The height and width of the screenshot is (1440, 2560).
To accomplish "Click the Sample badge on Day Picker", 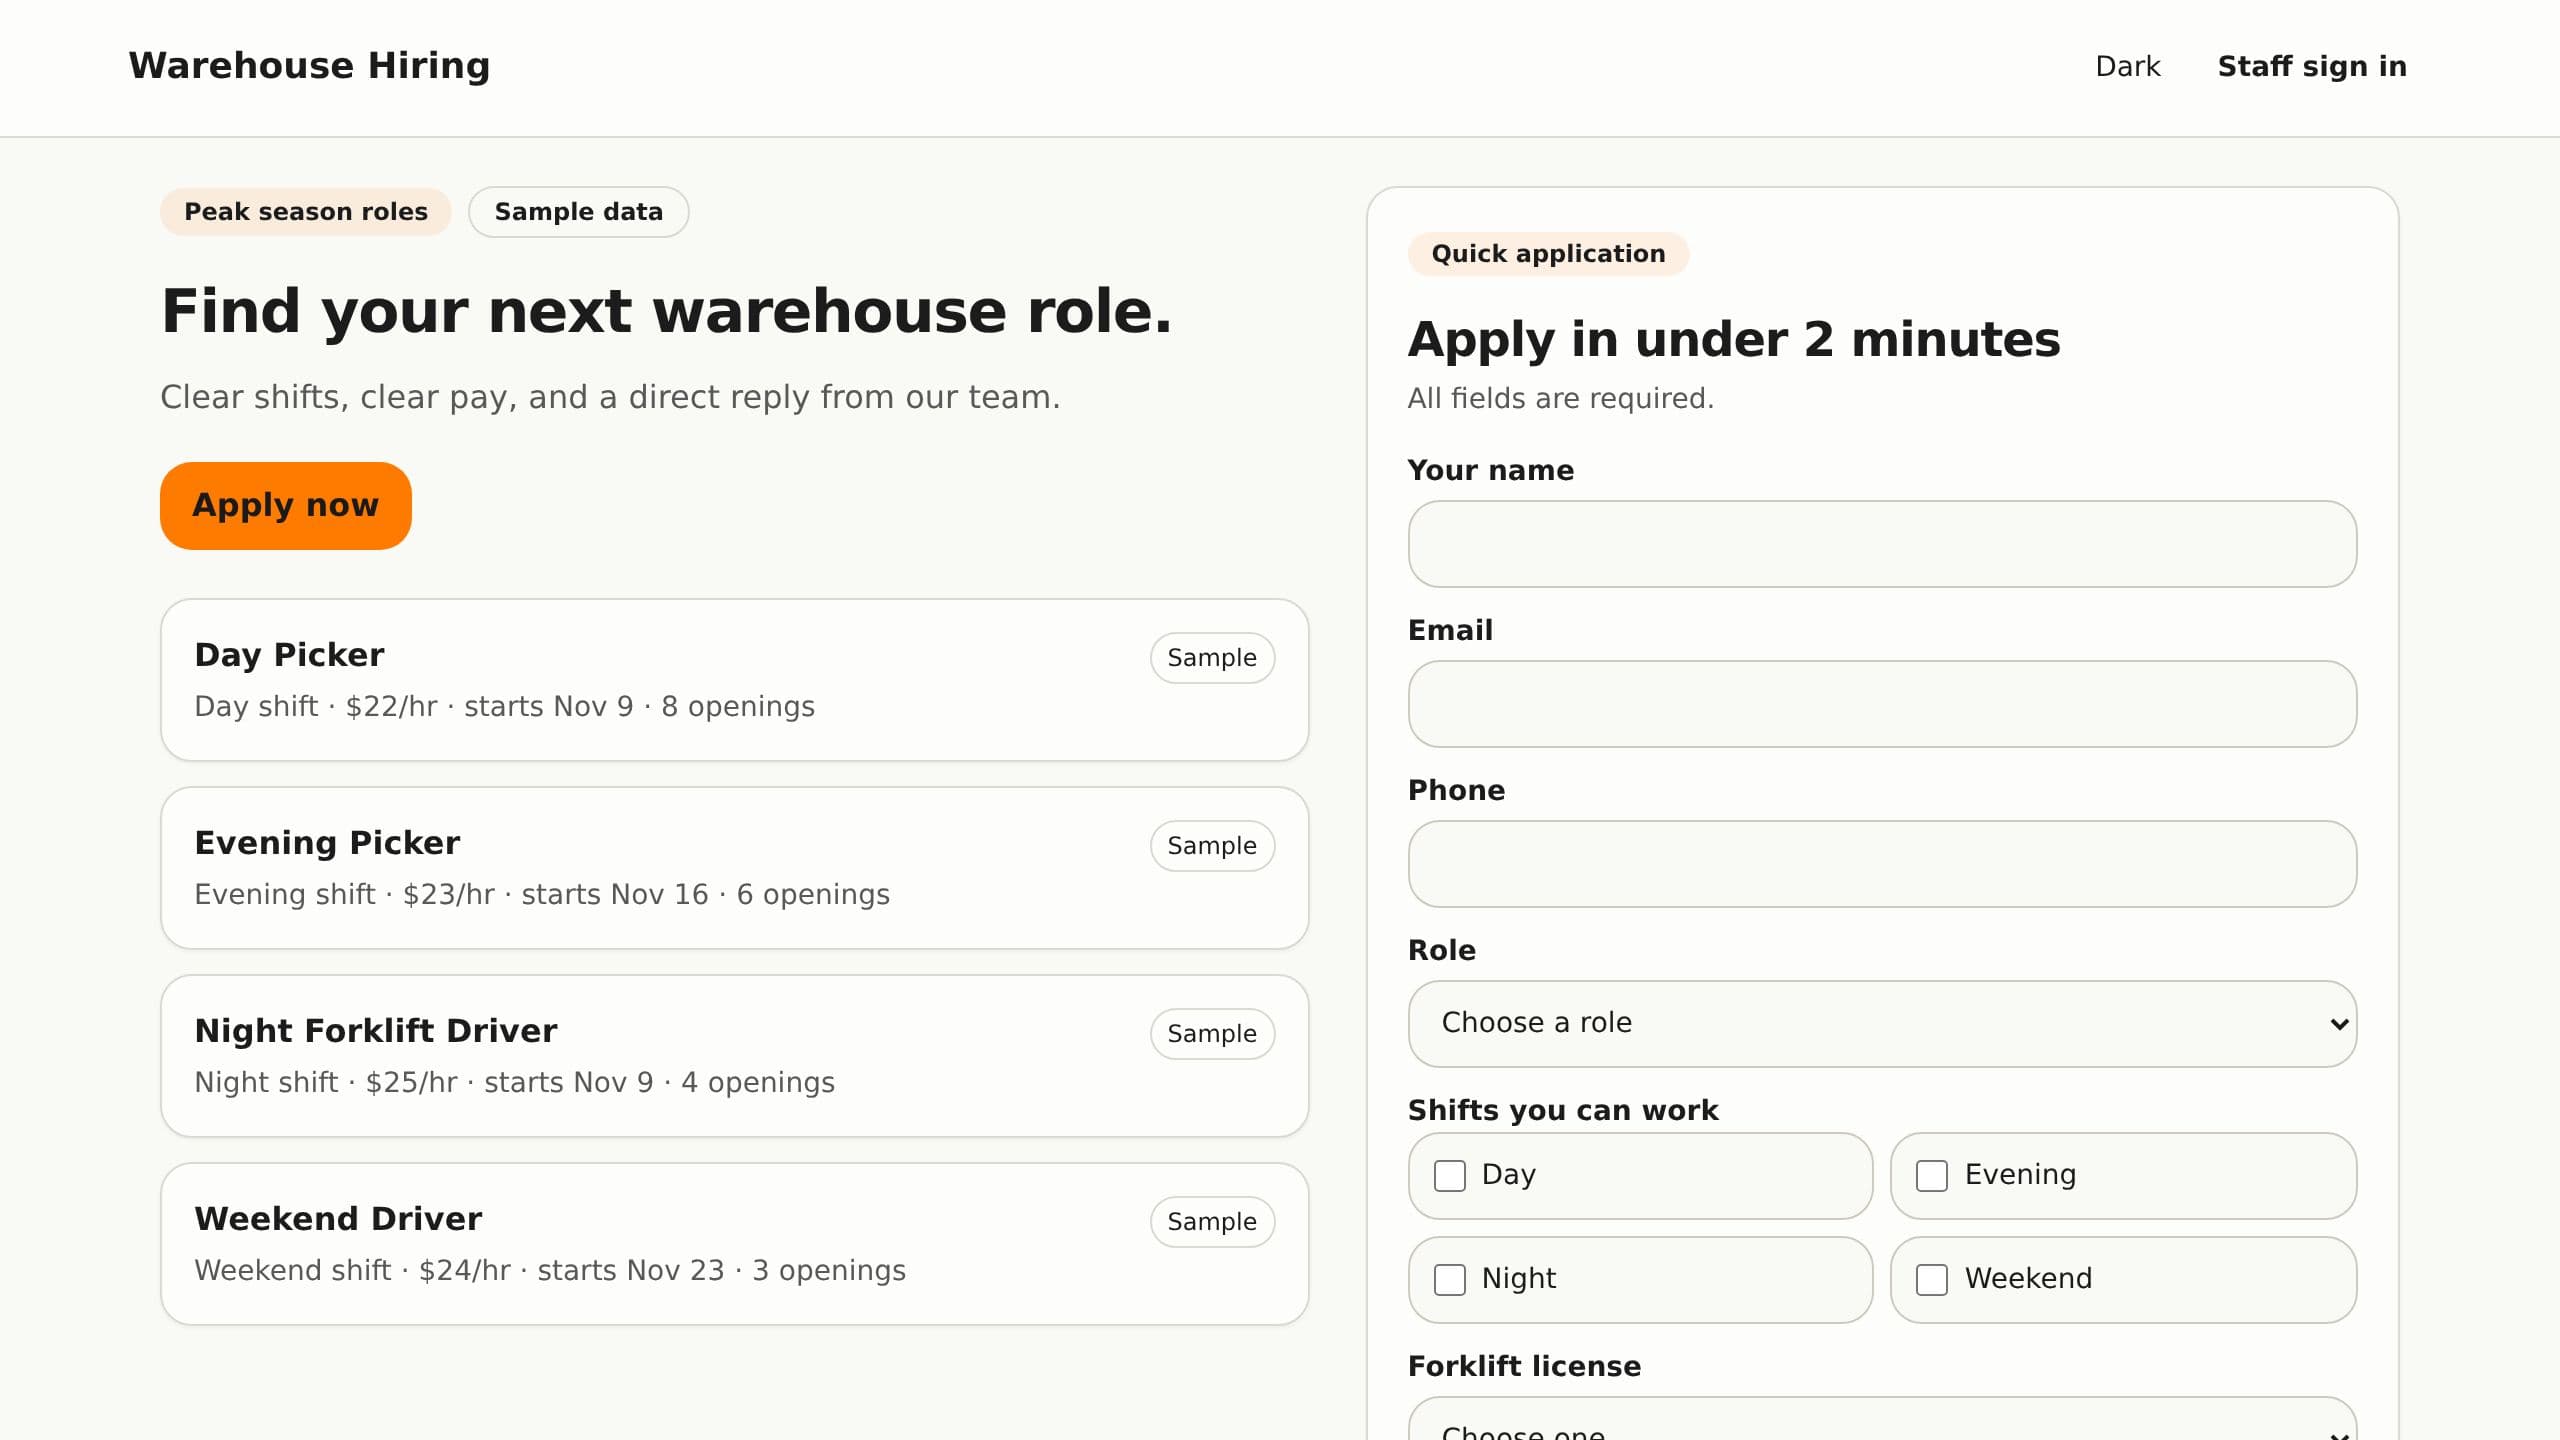I will pyautogui.click(x=1212, y=657).
